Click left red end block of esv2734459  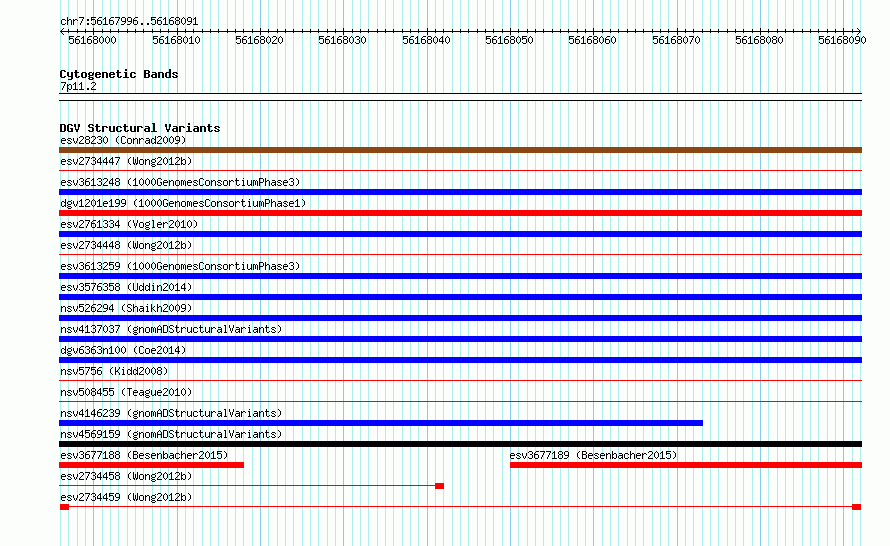click(x=64, y=507)
